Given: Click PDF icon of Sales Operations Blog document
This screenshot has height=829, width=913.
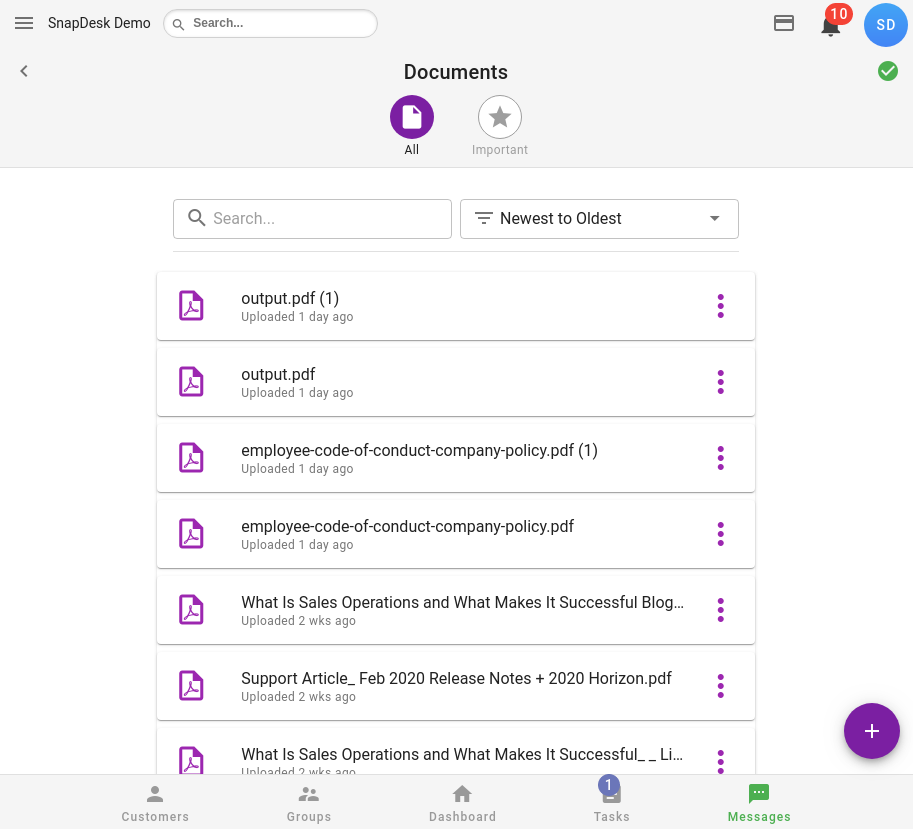Looking at the screenshot, I should [191, 610].
